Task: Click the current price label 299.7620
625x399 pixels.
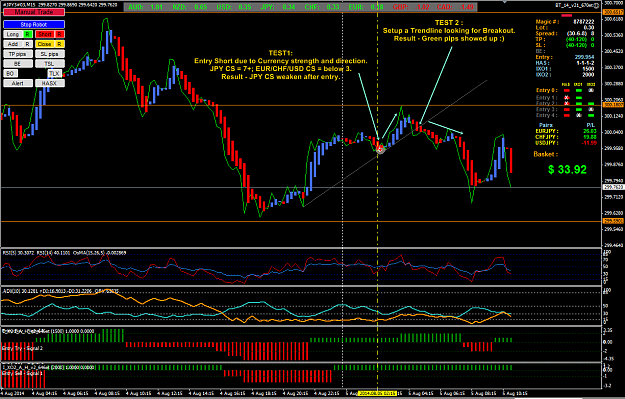Action: 613,187
